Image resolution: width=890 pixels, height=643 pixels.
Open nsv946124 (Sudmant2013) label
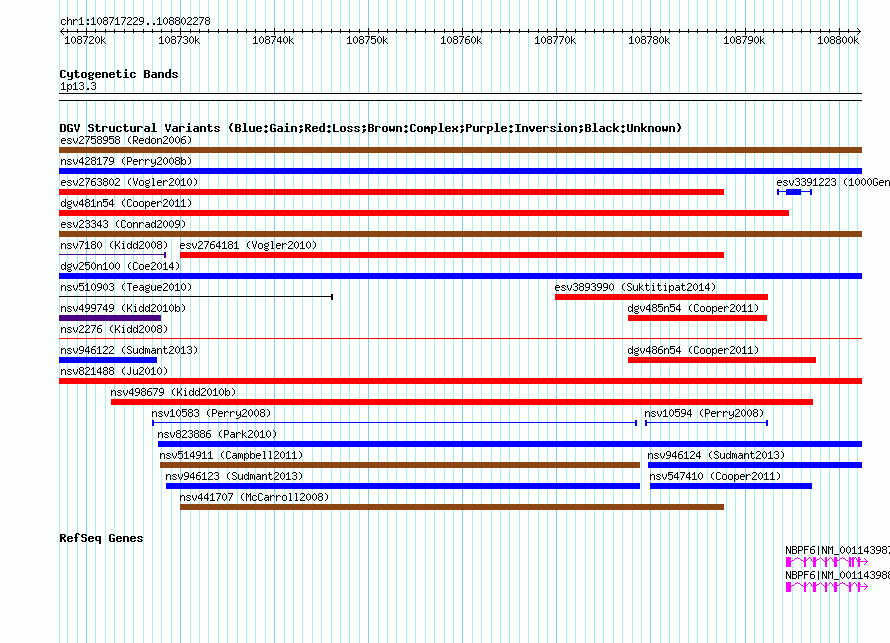tap(716, 455)
